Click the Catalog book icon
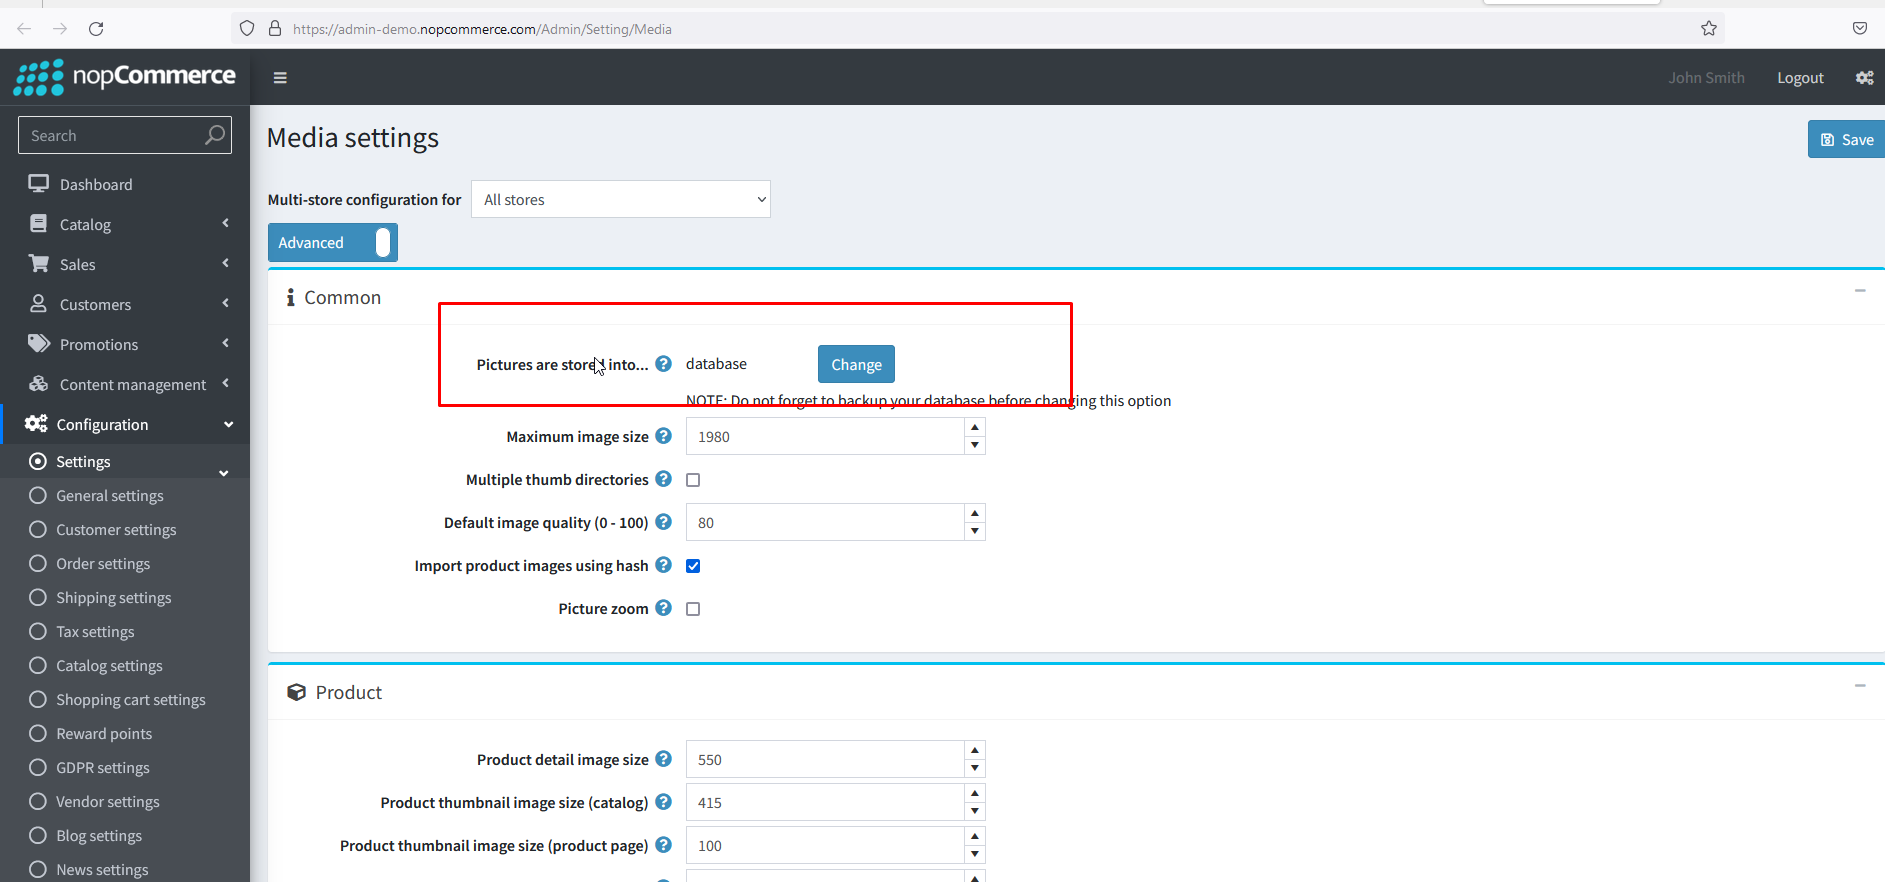 pyautogui.click(x=38, y=224)
